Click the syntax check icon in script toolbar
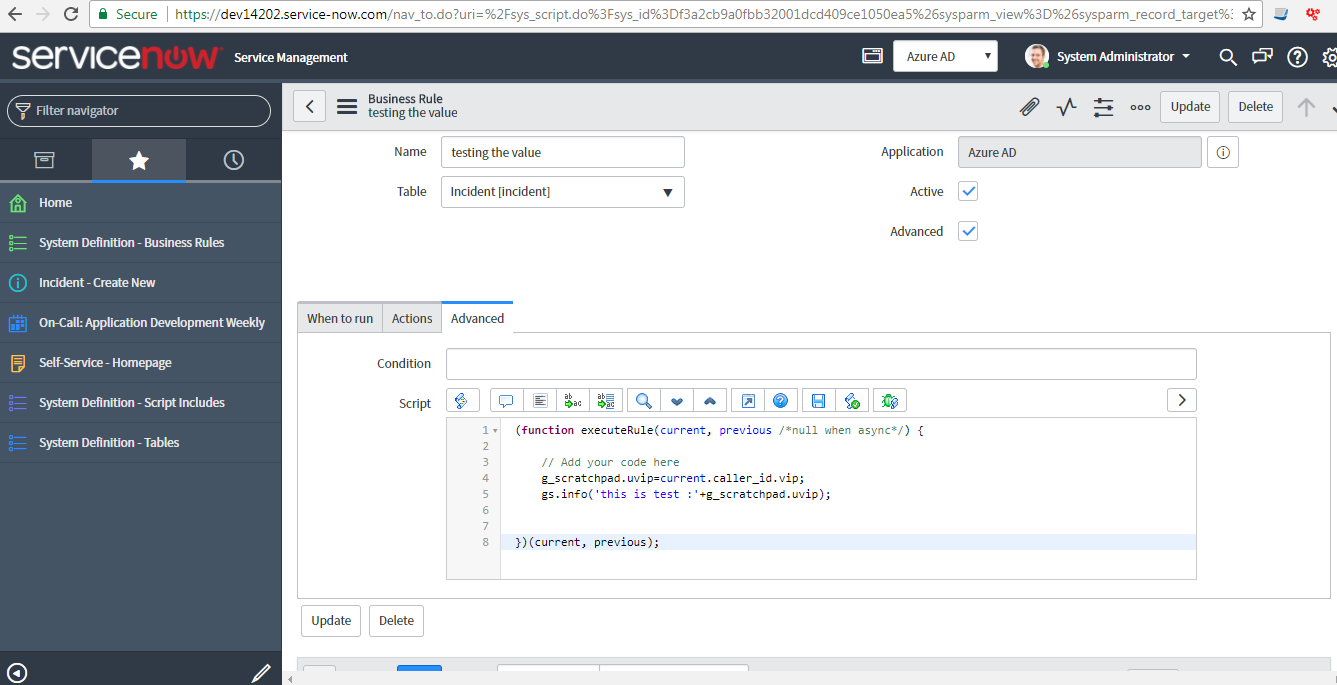Screen dimensions: 1337x685 click(x=852, y=400)
